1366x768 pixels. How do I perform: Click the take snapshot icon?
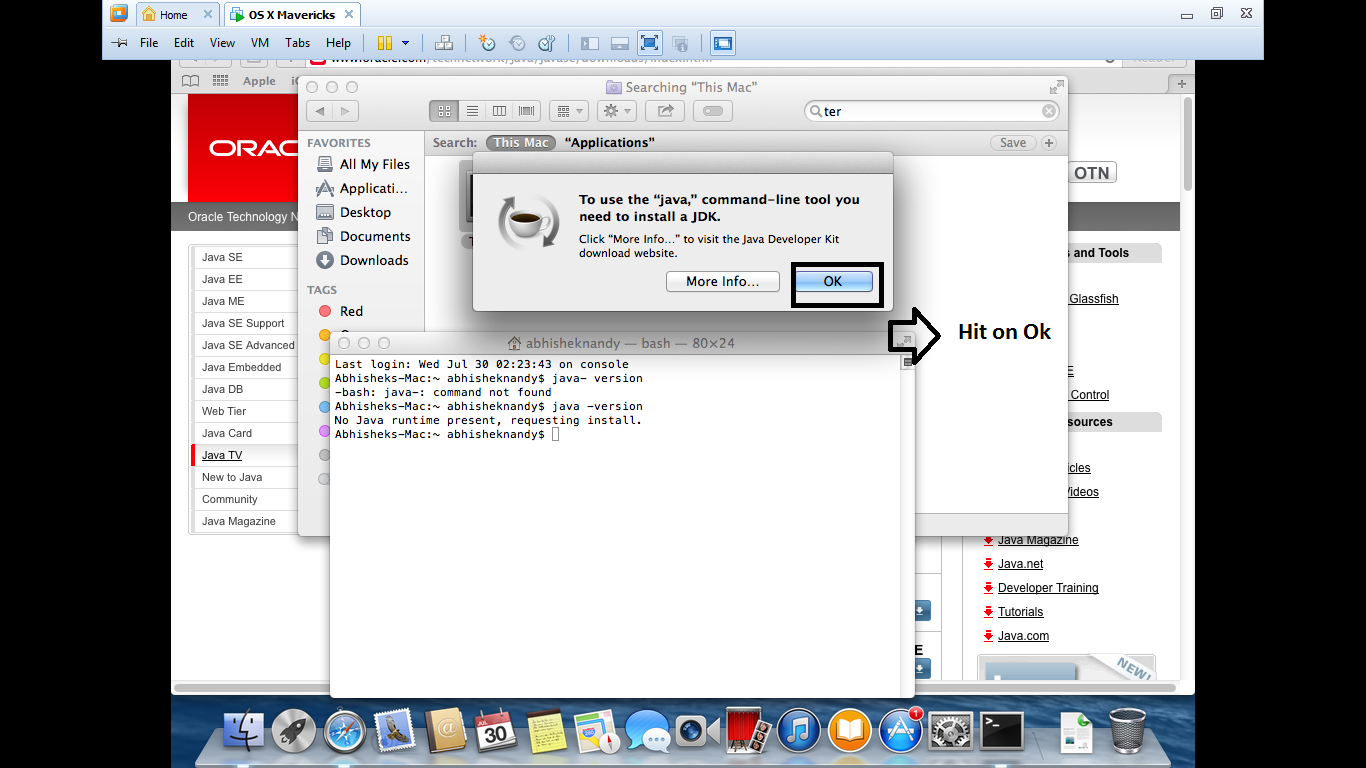point(487,43)
